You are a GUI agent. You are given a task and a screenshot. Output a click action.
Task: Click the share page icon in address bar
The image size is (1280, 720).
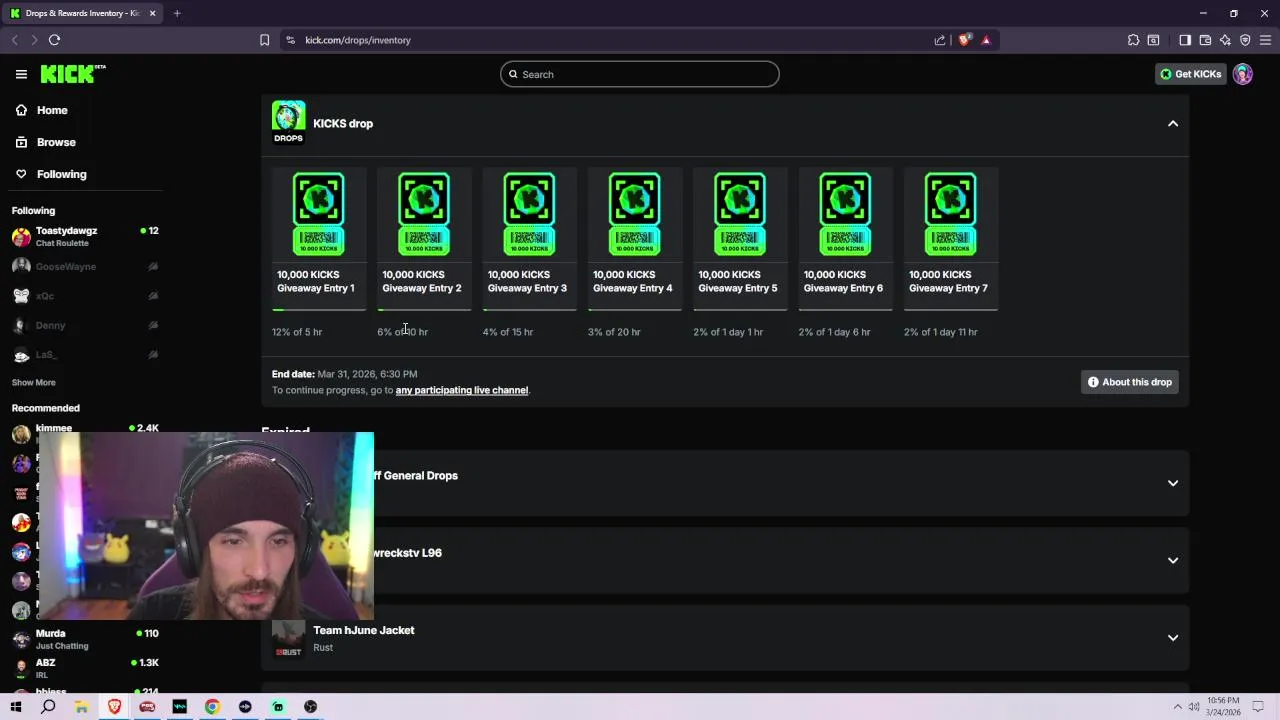(x=940, y=40)
